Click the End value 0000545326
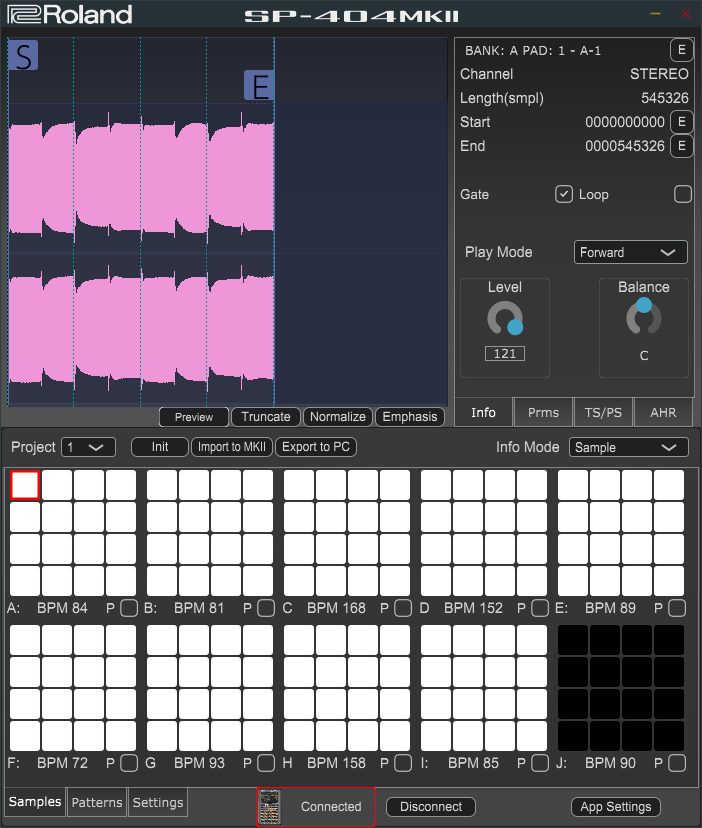This screenshot has height=828, width=702. pyautogui.click(x=625, y=146)
